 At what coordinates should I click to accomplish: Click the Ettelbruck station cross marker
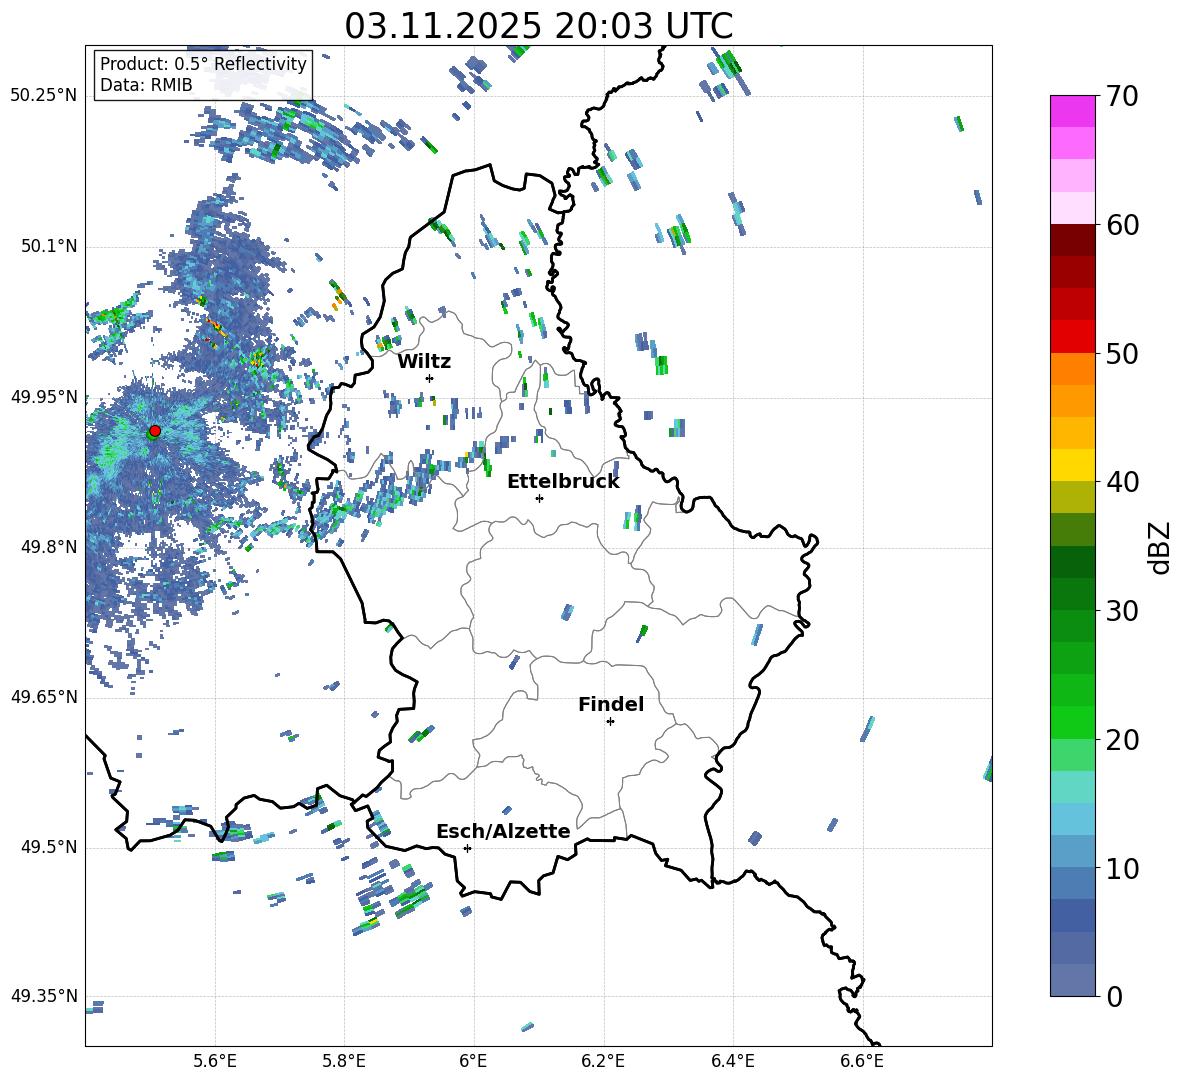(539, 498)
